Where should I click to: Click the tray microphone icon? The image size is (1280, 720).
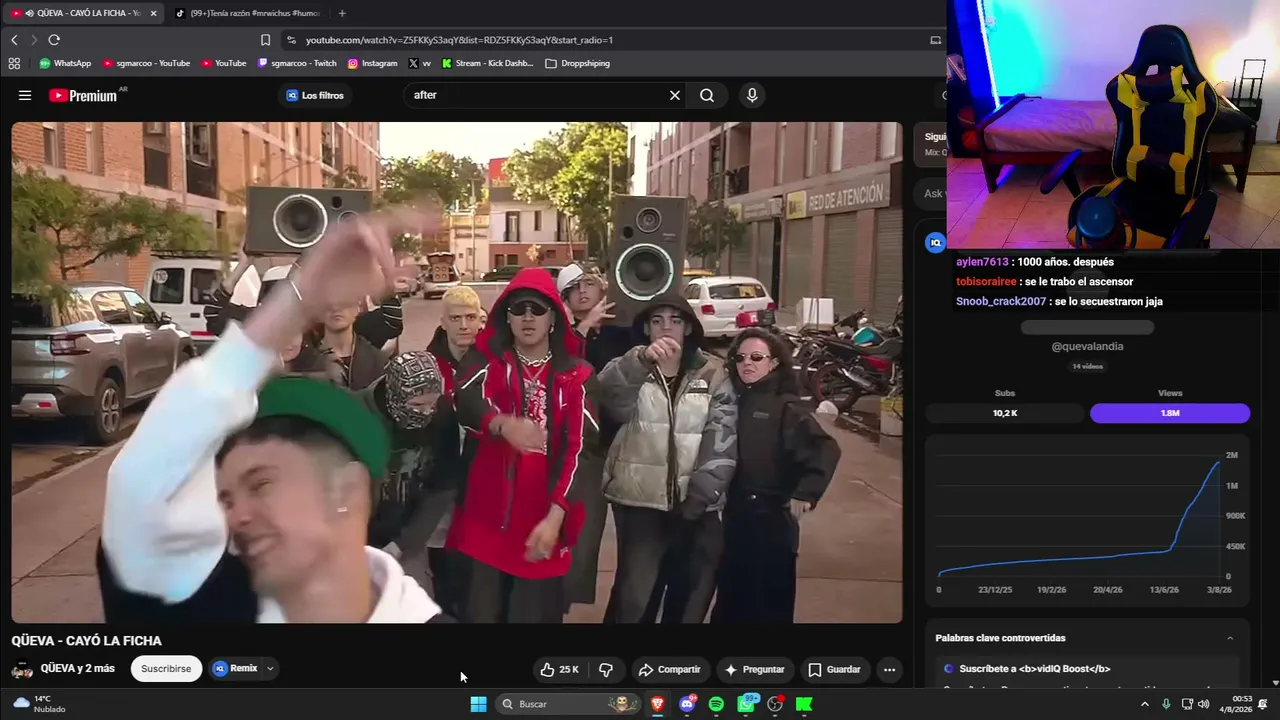click(x=1166, y=704)
